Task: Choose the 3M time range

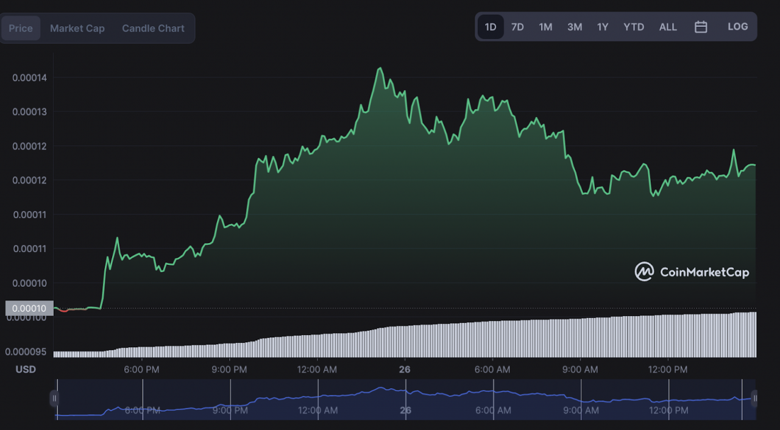Action: pos(574,27)
